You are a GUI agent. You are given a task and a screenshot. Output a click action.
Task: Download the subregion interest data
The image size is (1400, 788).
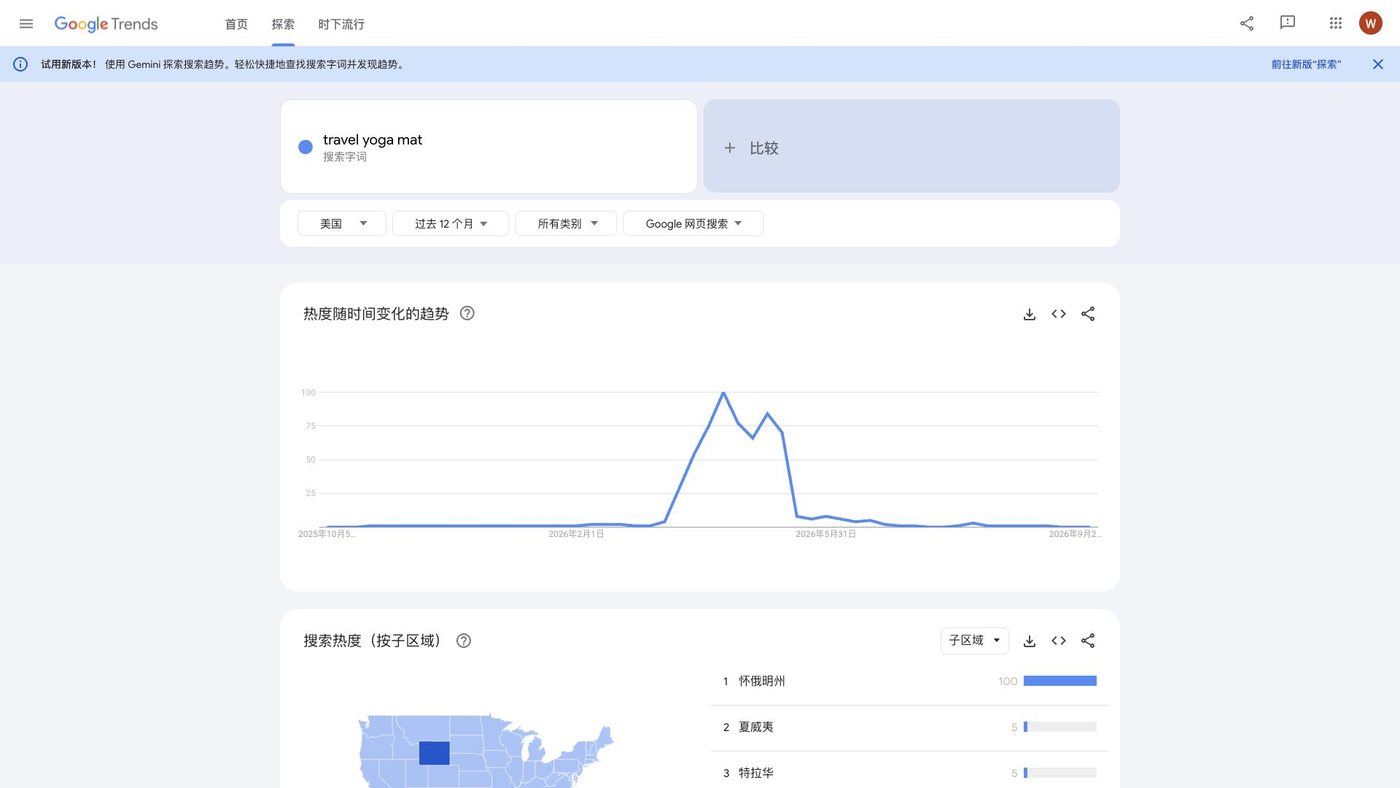(x=1029, y=641)
